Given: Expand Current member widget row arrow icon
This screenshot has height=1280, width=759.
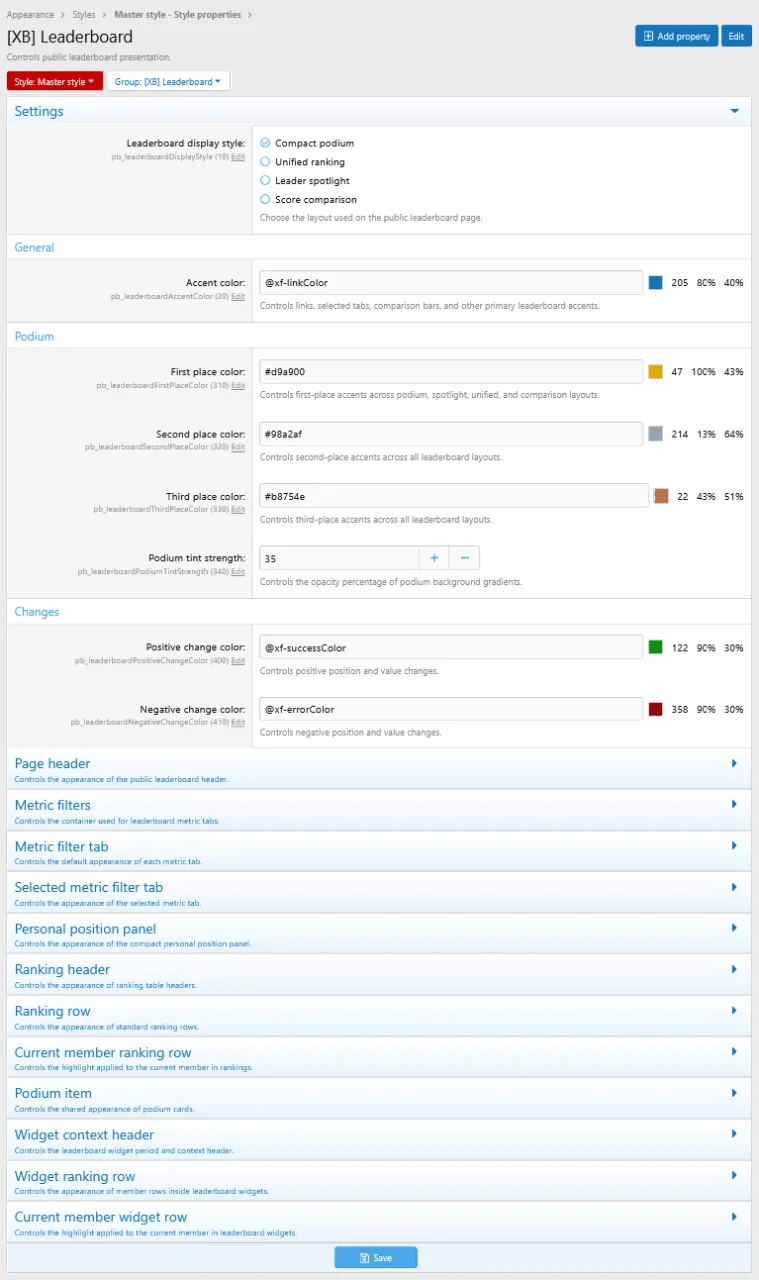Looking at the screenshot, I should pyautogui.click(x=734, y=1217).
